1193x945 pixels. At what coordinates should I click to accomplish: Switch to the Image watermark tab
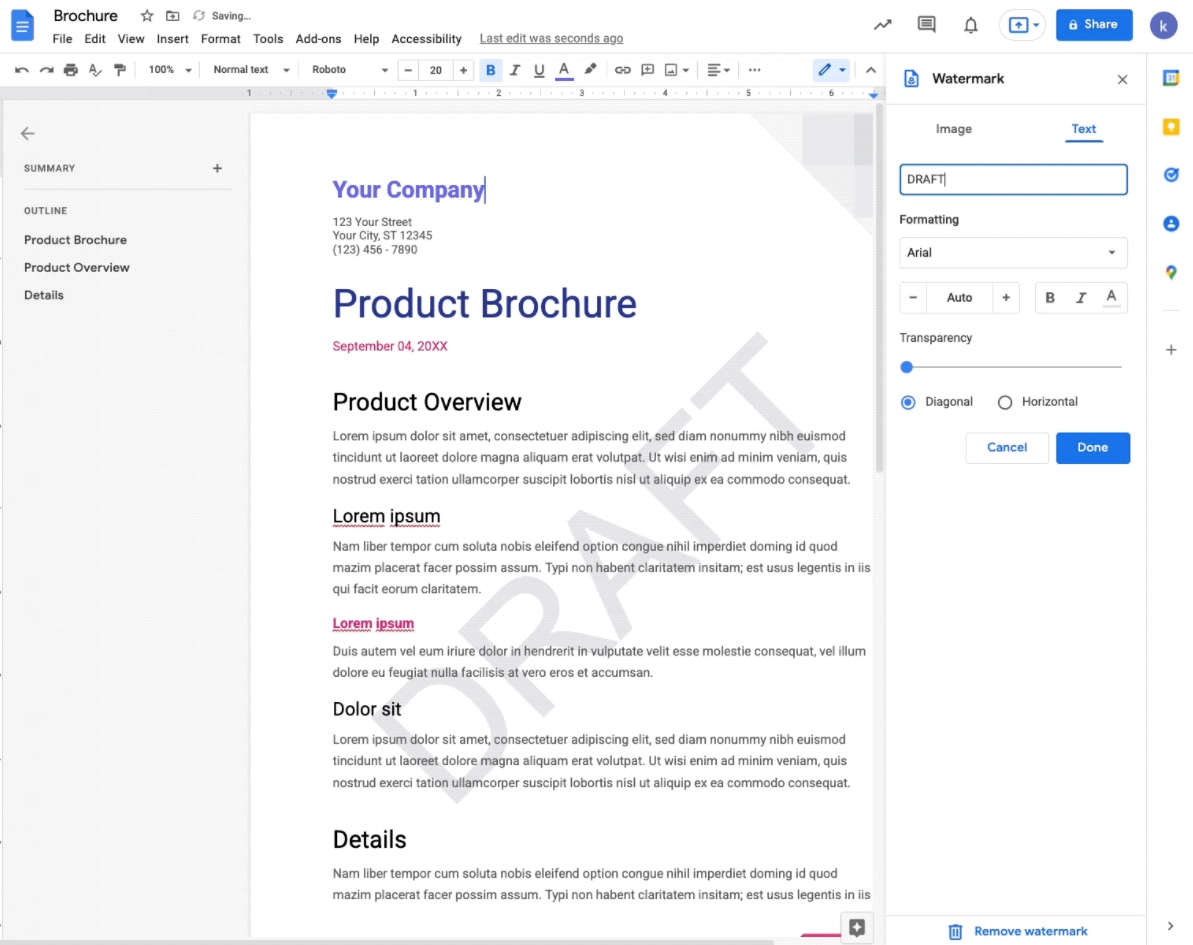point(953,129)
